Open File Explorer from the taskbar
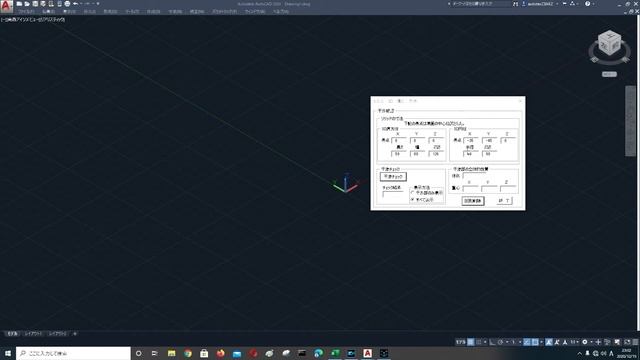640x360 pixels. (x=171, y=353)
